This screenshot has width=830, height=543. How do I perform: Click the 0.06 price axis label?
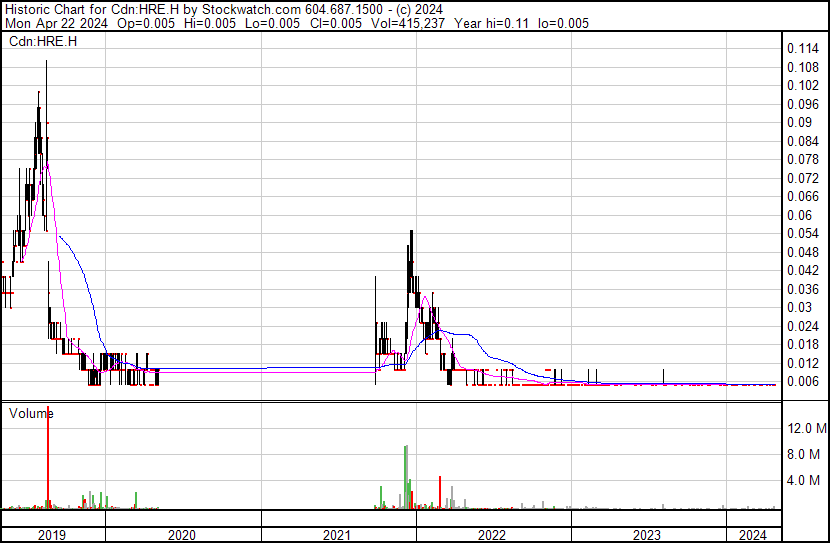click(x=798, y=215)
